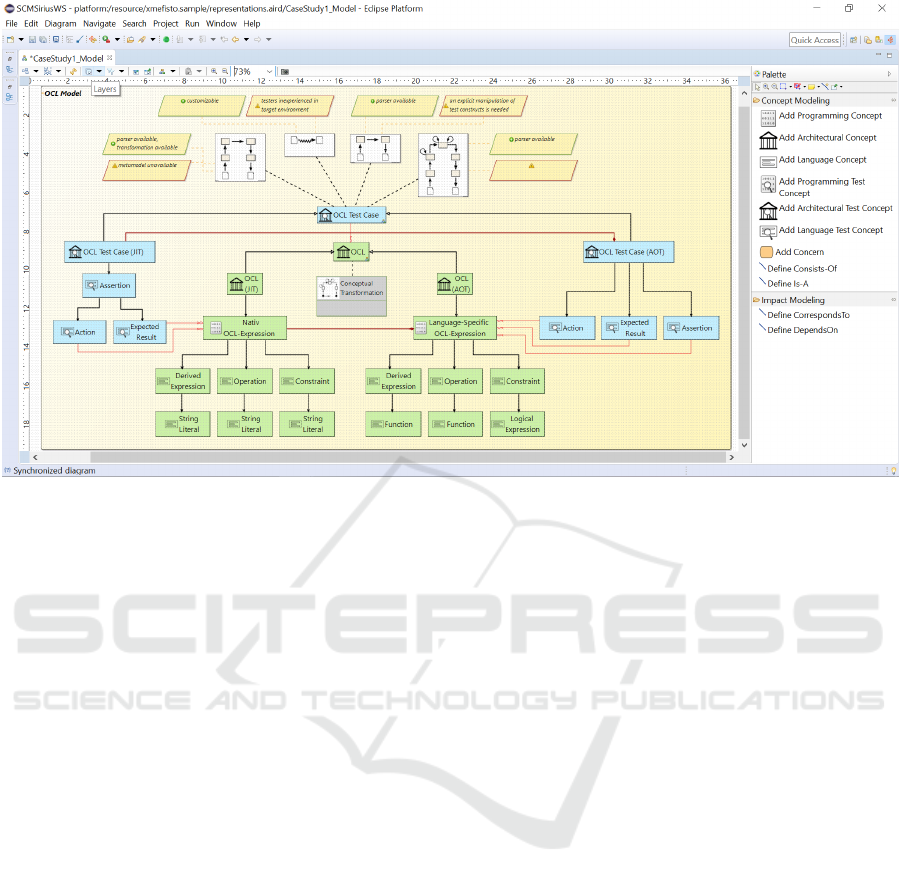This screenshot has width=901, height=884.
Task: Pick the Define DependsOn connection tool
Action: coord(800,330)
